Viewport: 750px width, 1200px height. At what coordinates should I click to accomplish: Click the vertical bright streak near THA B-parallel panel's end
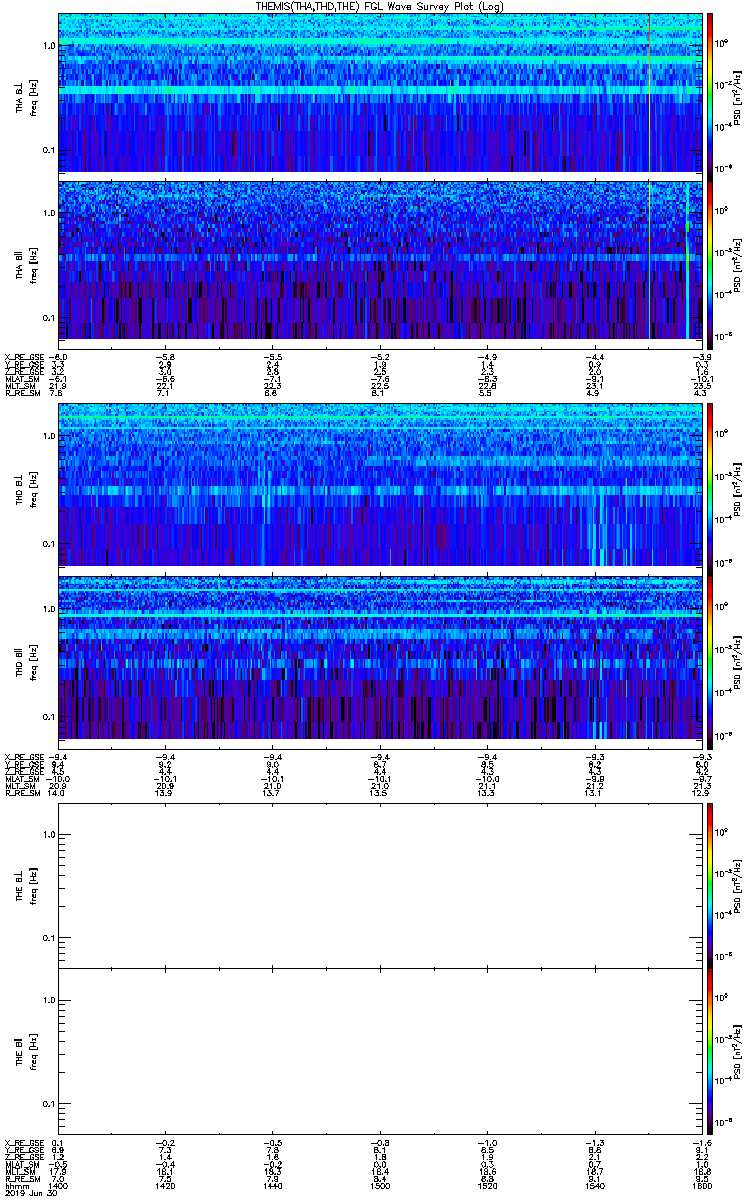(688, 260)
